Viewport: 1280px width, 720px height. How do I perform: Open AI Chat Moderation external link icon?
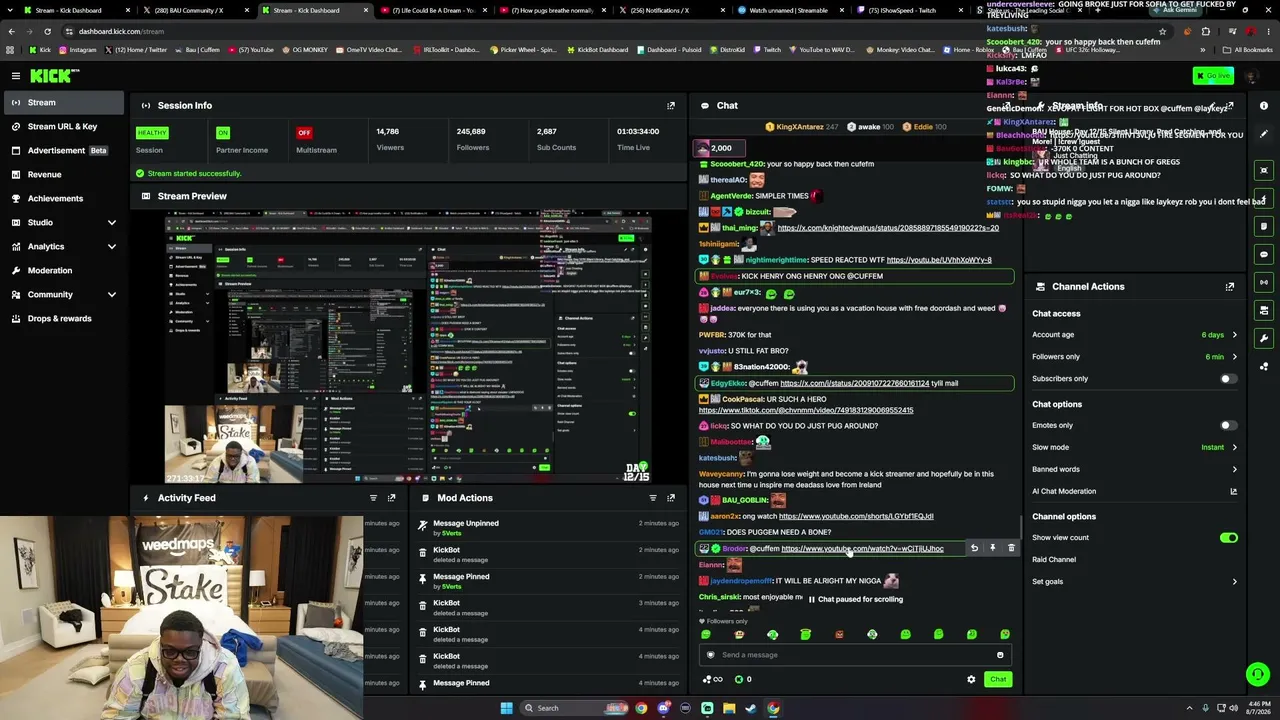[x=1233, y=491]
